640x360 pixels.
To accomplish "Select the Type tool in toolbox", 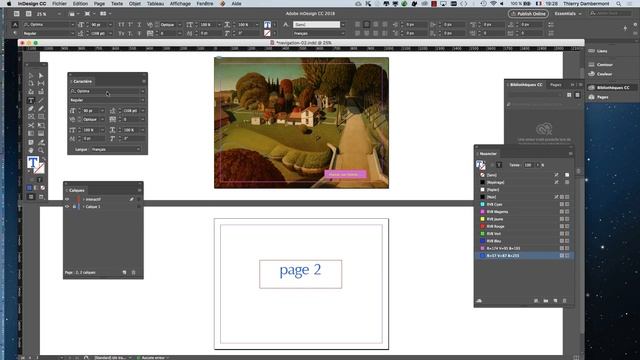I will click(x=31, y=100).
